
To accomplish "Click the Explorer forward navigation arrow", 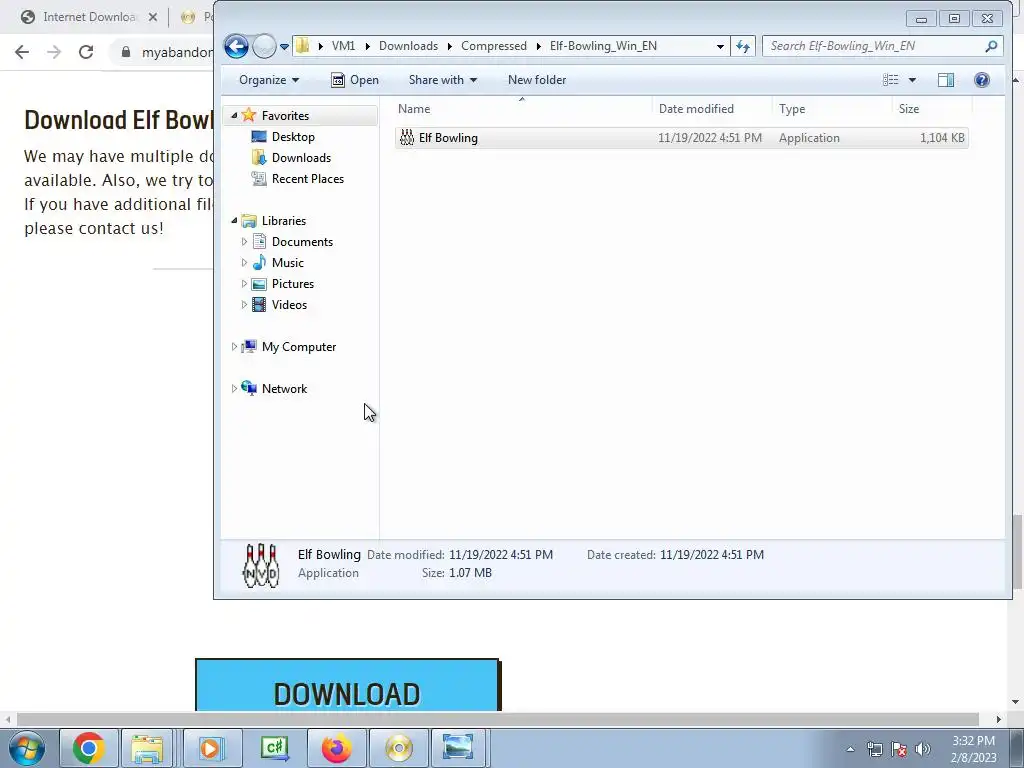I will (x=264, y=46).
